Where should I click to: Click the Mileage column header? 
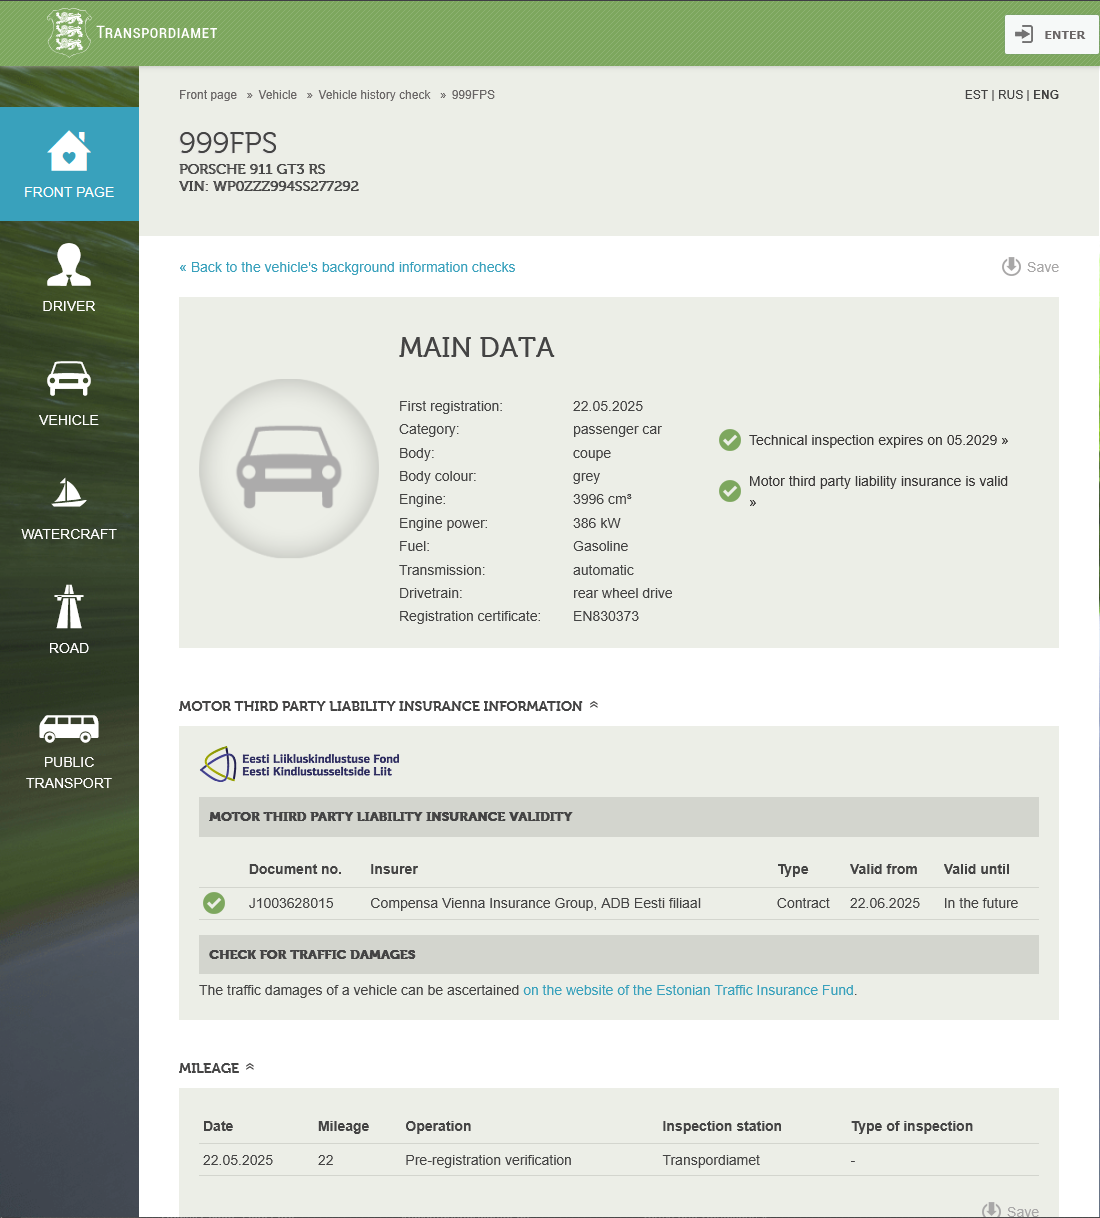(343, 1126)
